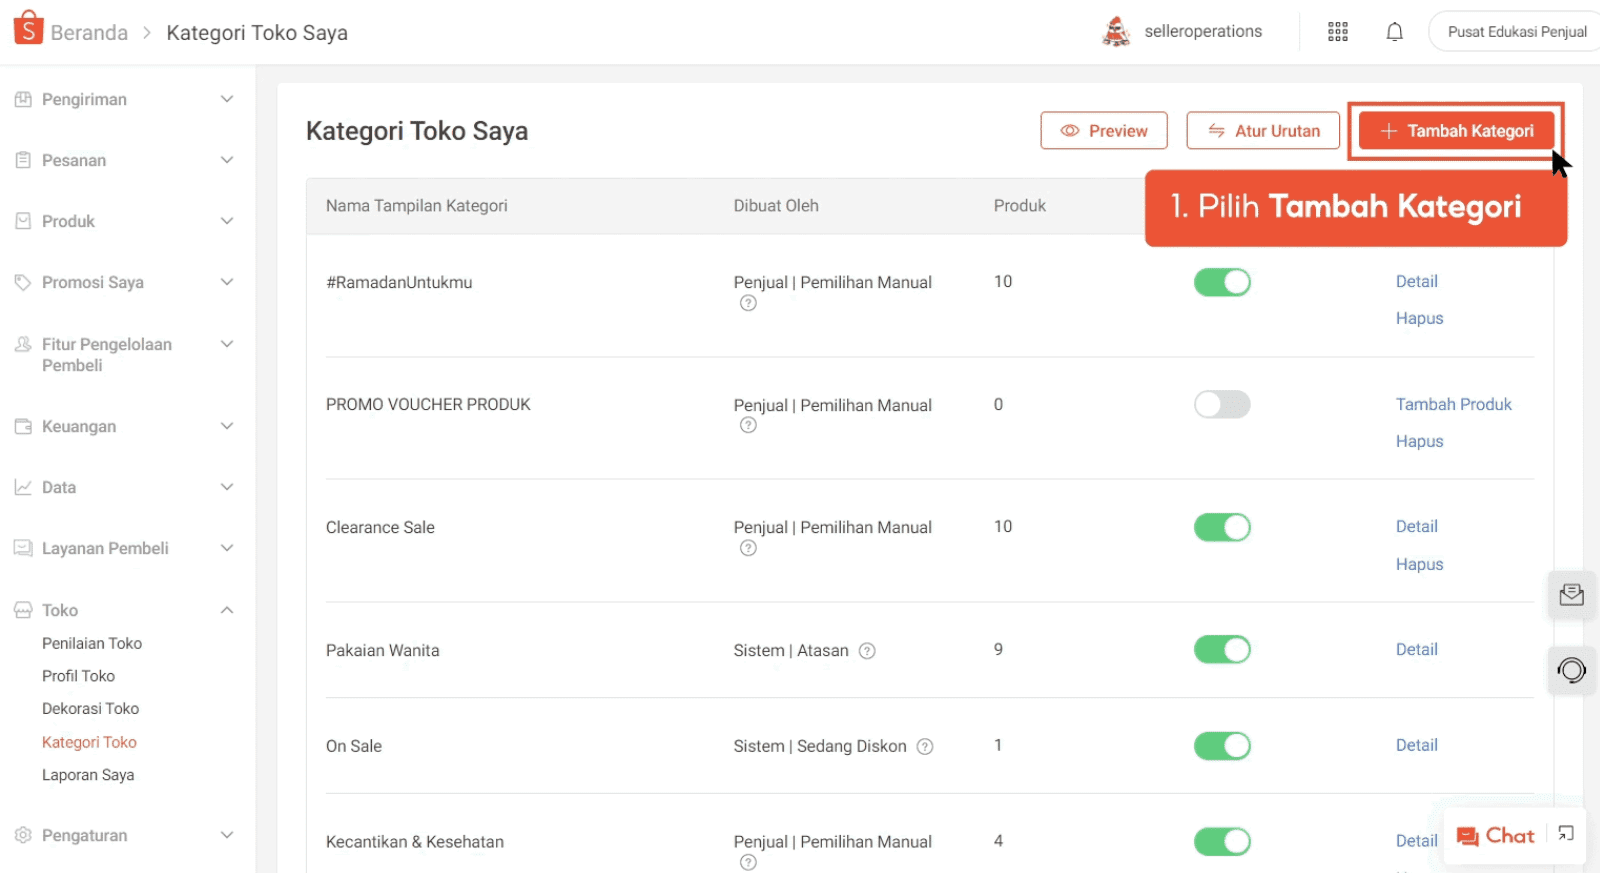The width and height of the screenshot is (1600, 873).
Task: Switch off the Pakaian Wanita toggle
Action: [x=1222, y=650]
